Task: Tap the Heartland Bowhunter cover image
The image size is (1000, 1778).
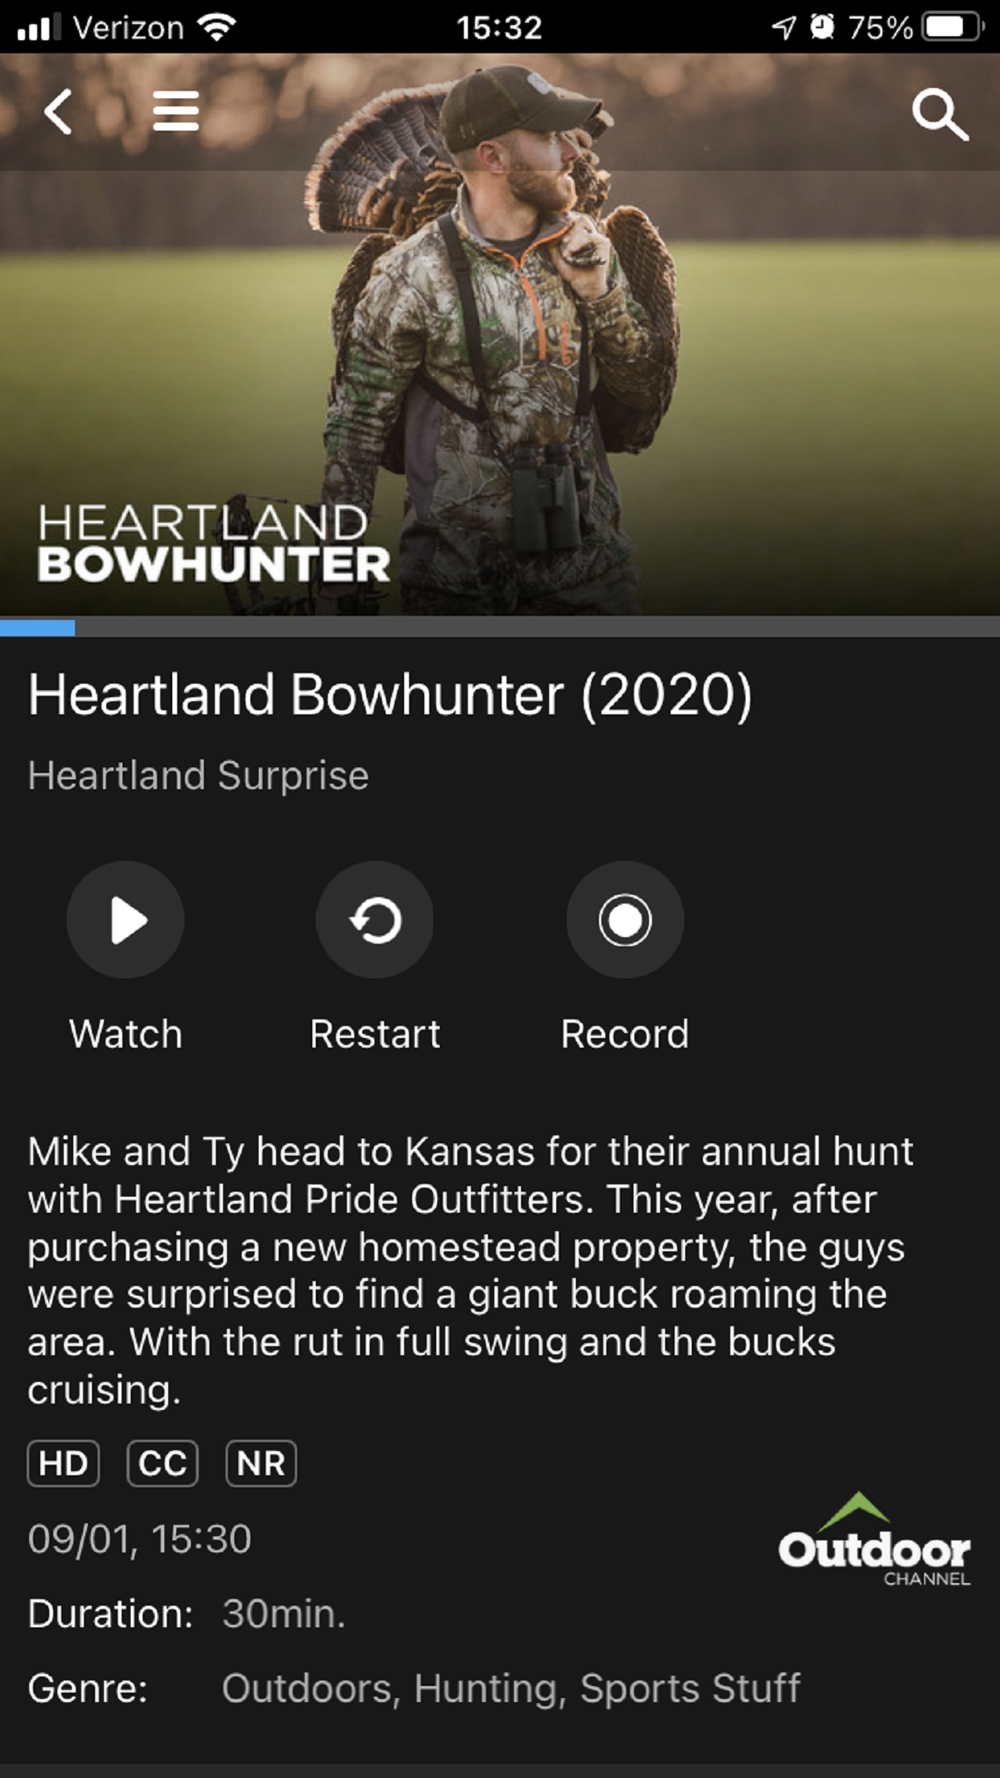Action: click(x=500, y=335)
